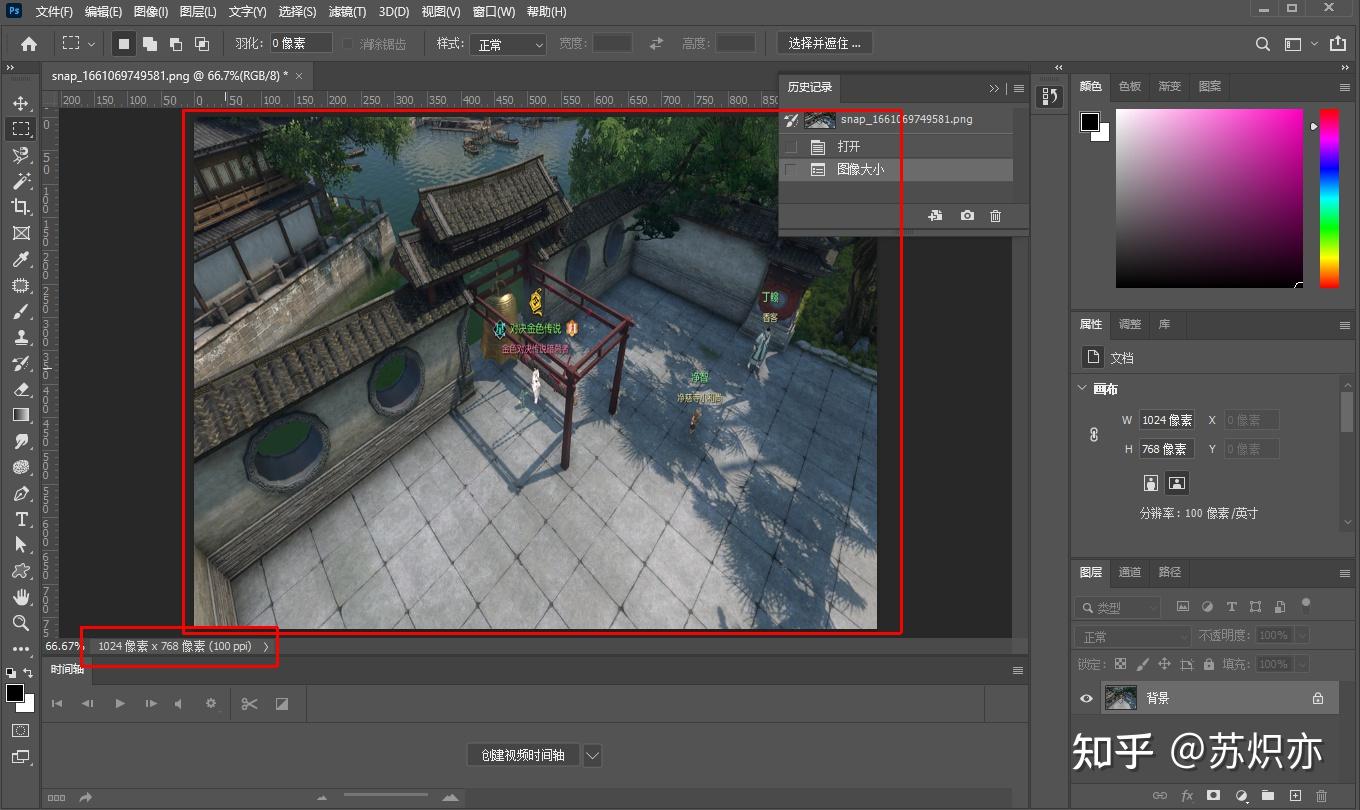Swap foreground and background colors
The image size is (1360, 810).
tap(28, 673)
